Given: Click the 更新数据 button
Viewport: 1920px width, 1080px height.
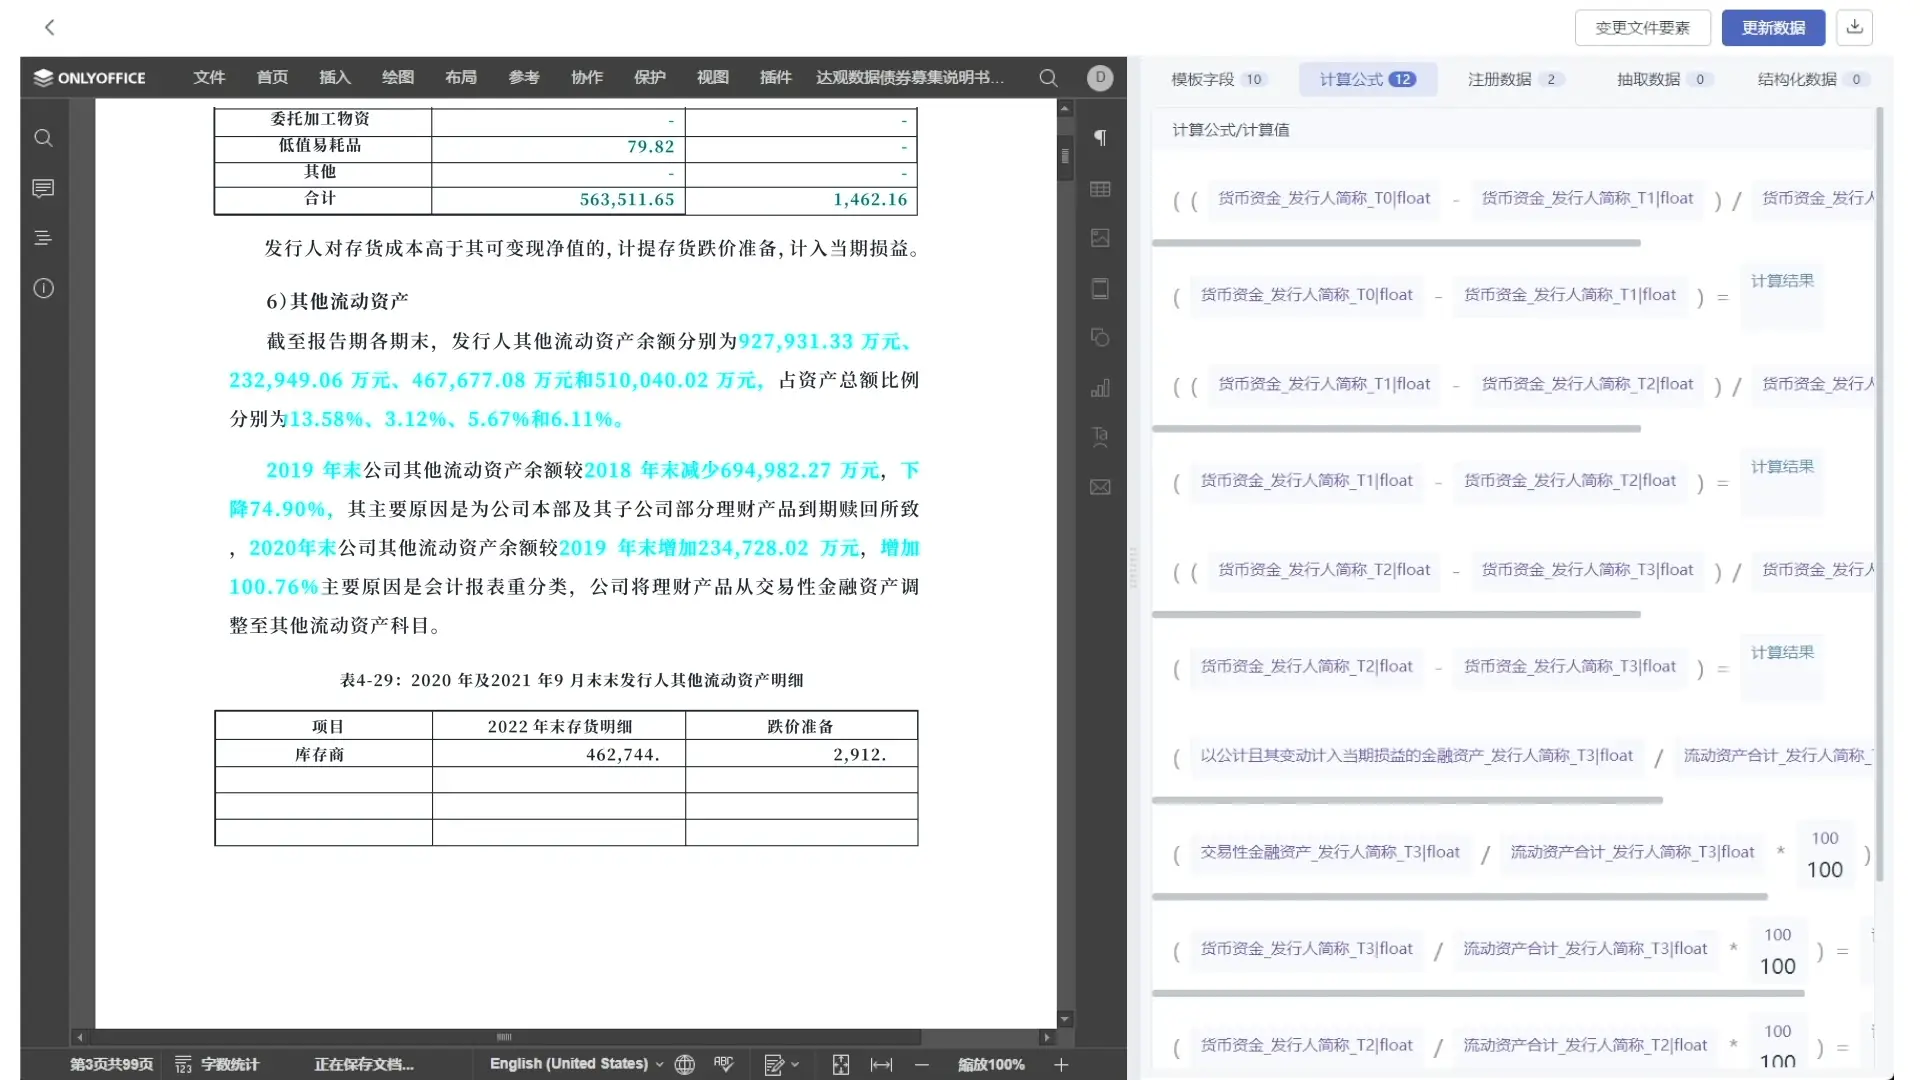Looking at the screenshot, I should click(x=1772, y=28).
